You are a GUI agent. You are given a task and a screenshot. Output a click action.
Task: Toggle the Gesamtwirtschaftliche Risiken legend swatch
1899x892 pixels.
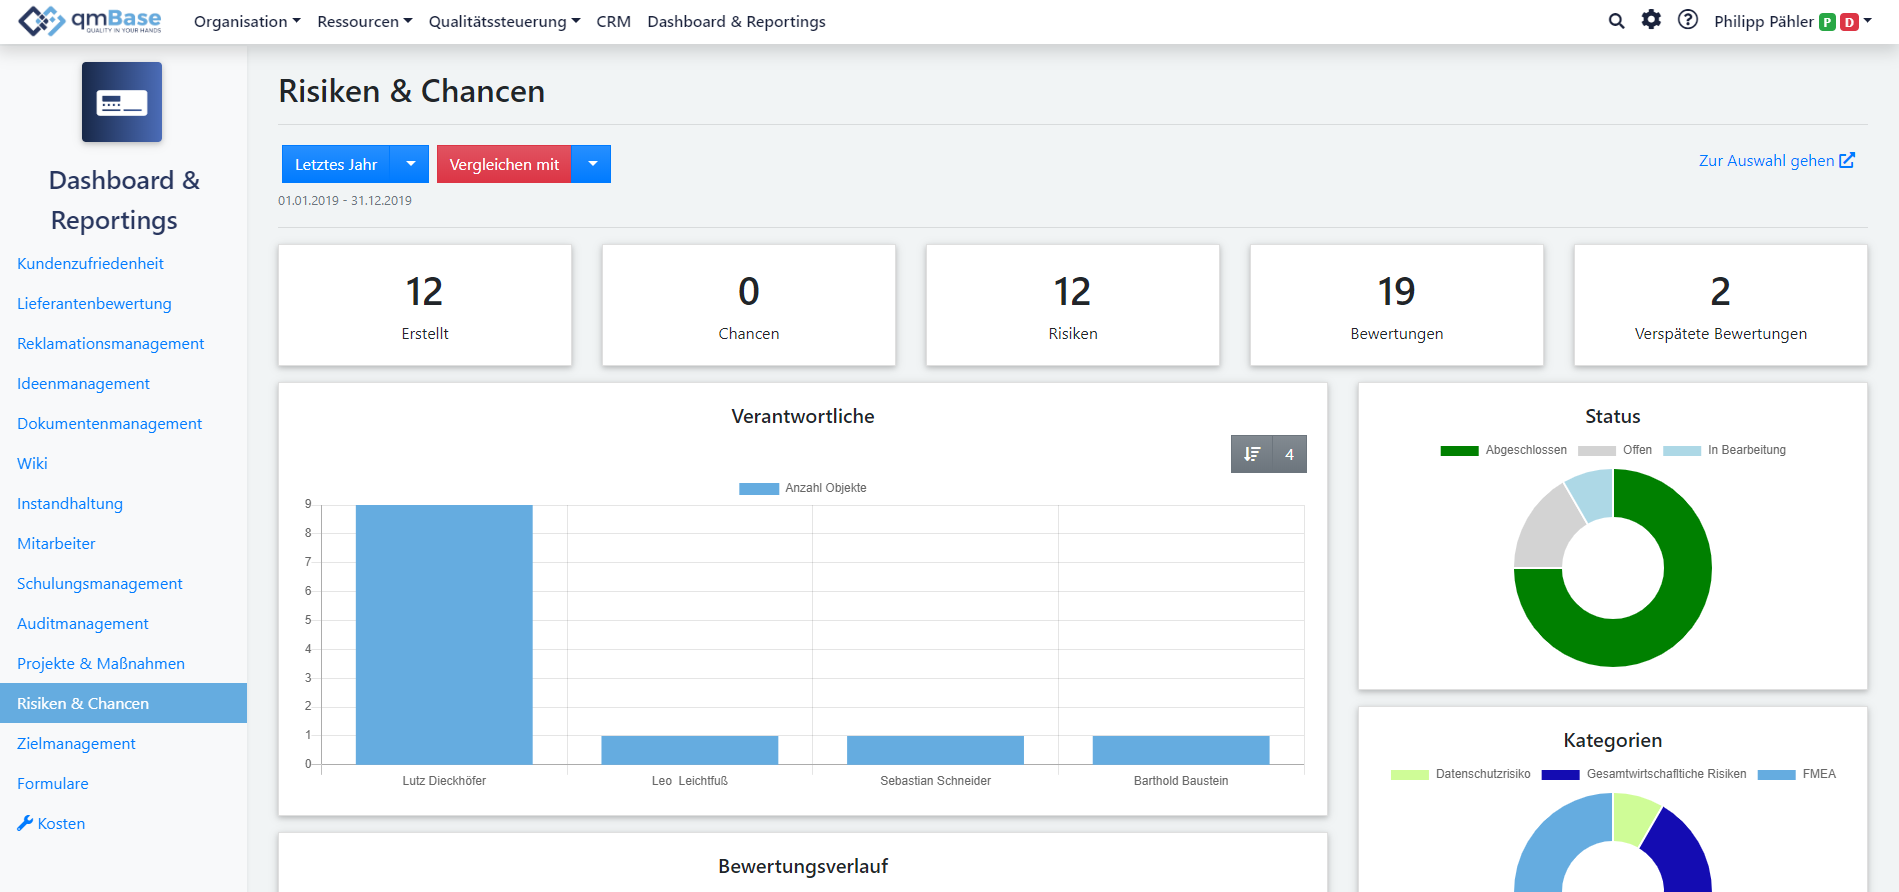pos(1560,774)
